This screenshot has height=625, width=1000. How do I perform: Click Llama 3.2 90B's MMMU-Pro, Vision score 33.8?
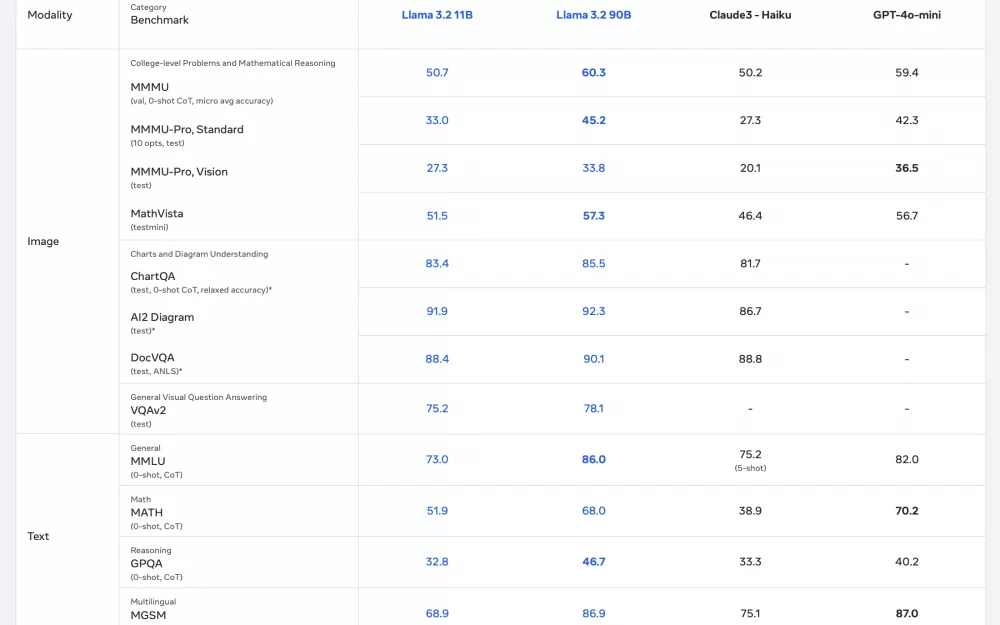(x=594, y=168)
